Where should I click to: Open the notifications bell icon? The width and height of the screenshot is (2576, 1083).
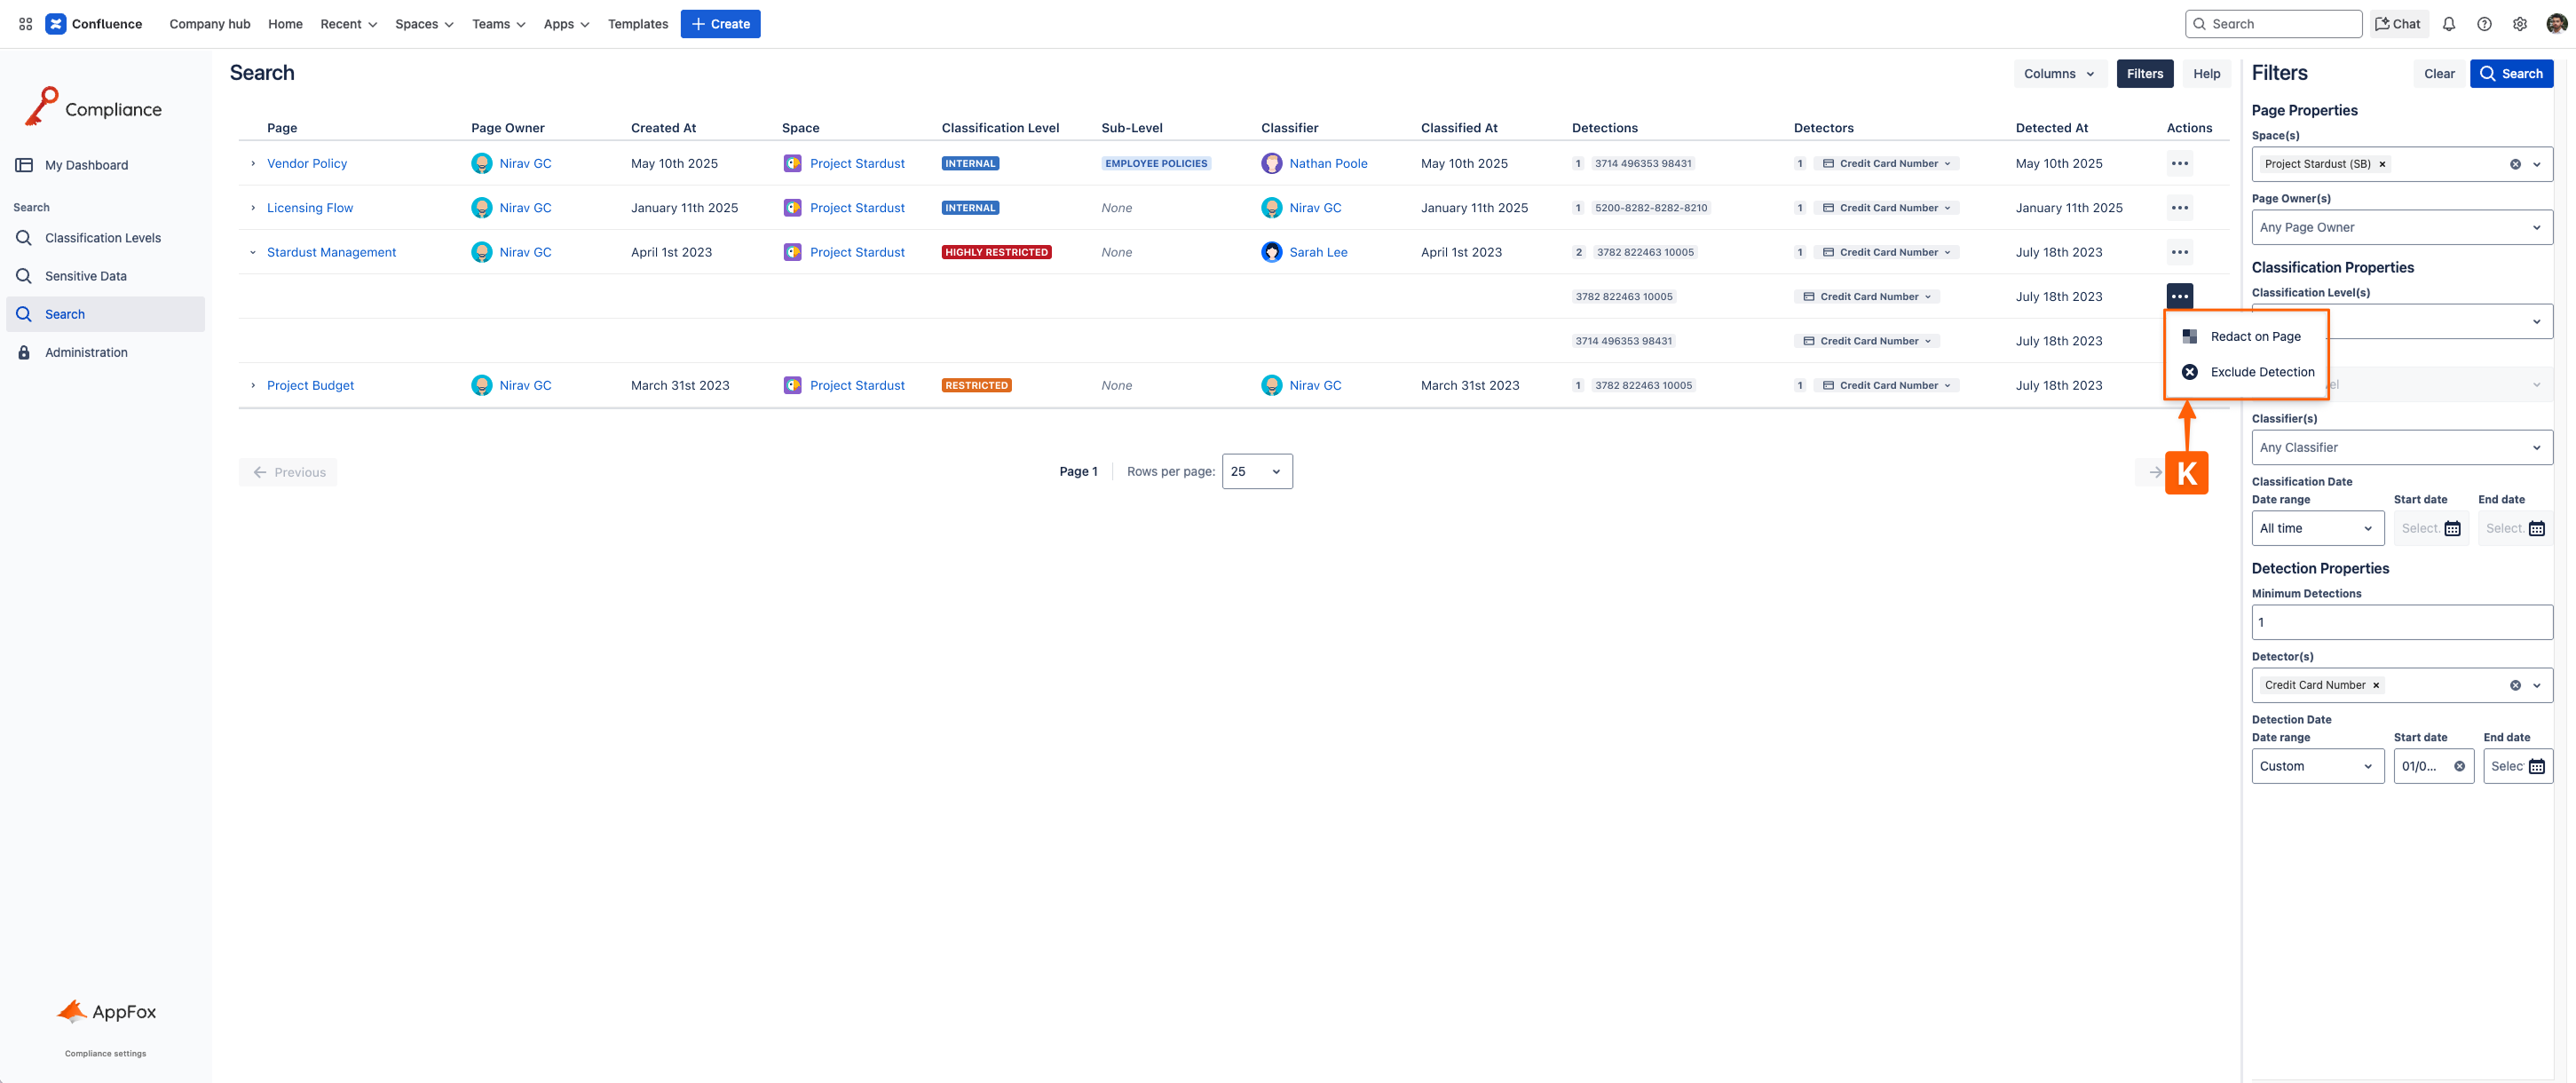pyautogui.click(x=2448, y=24)
